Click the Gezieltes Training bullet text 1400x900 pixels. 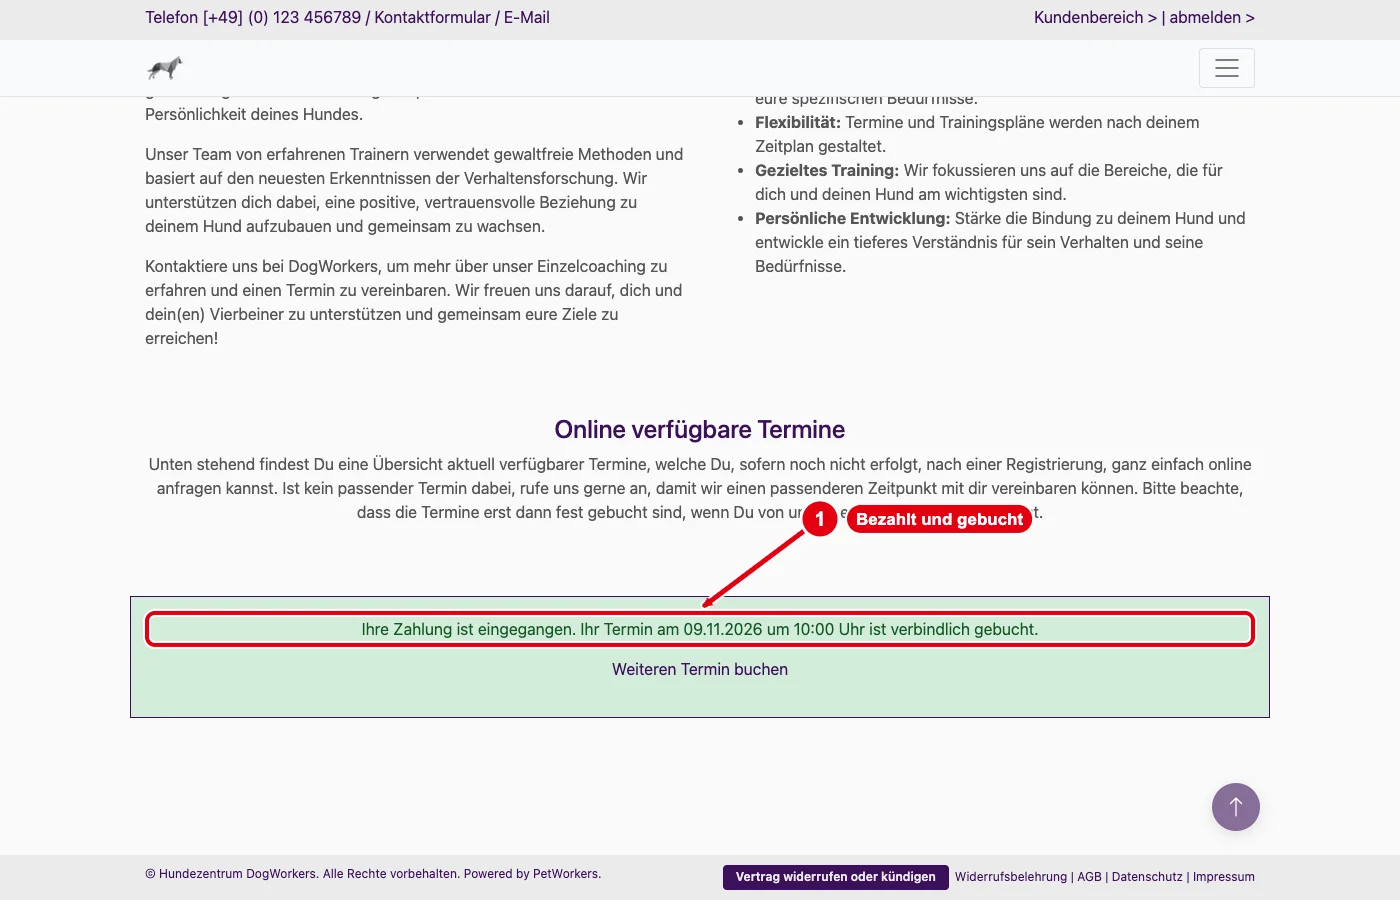pyautogui.click(x=989, y=182)
